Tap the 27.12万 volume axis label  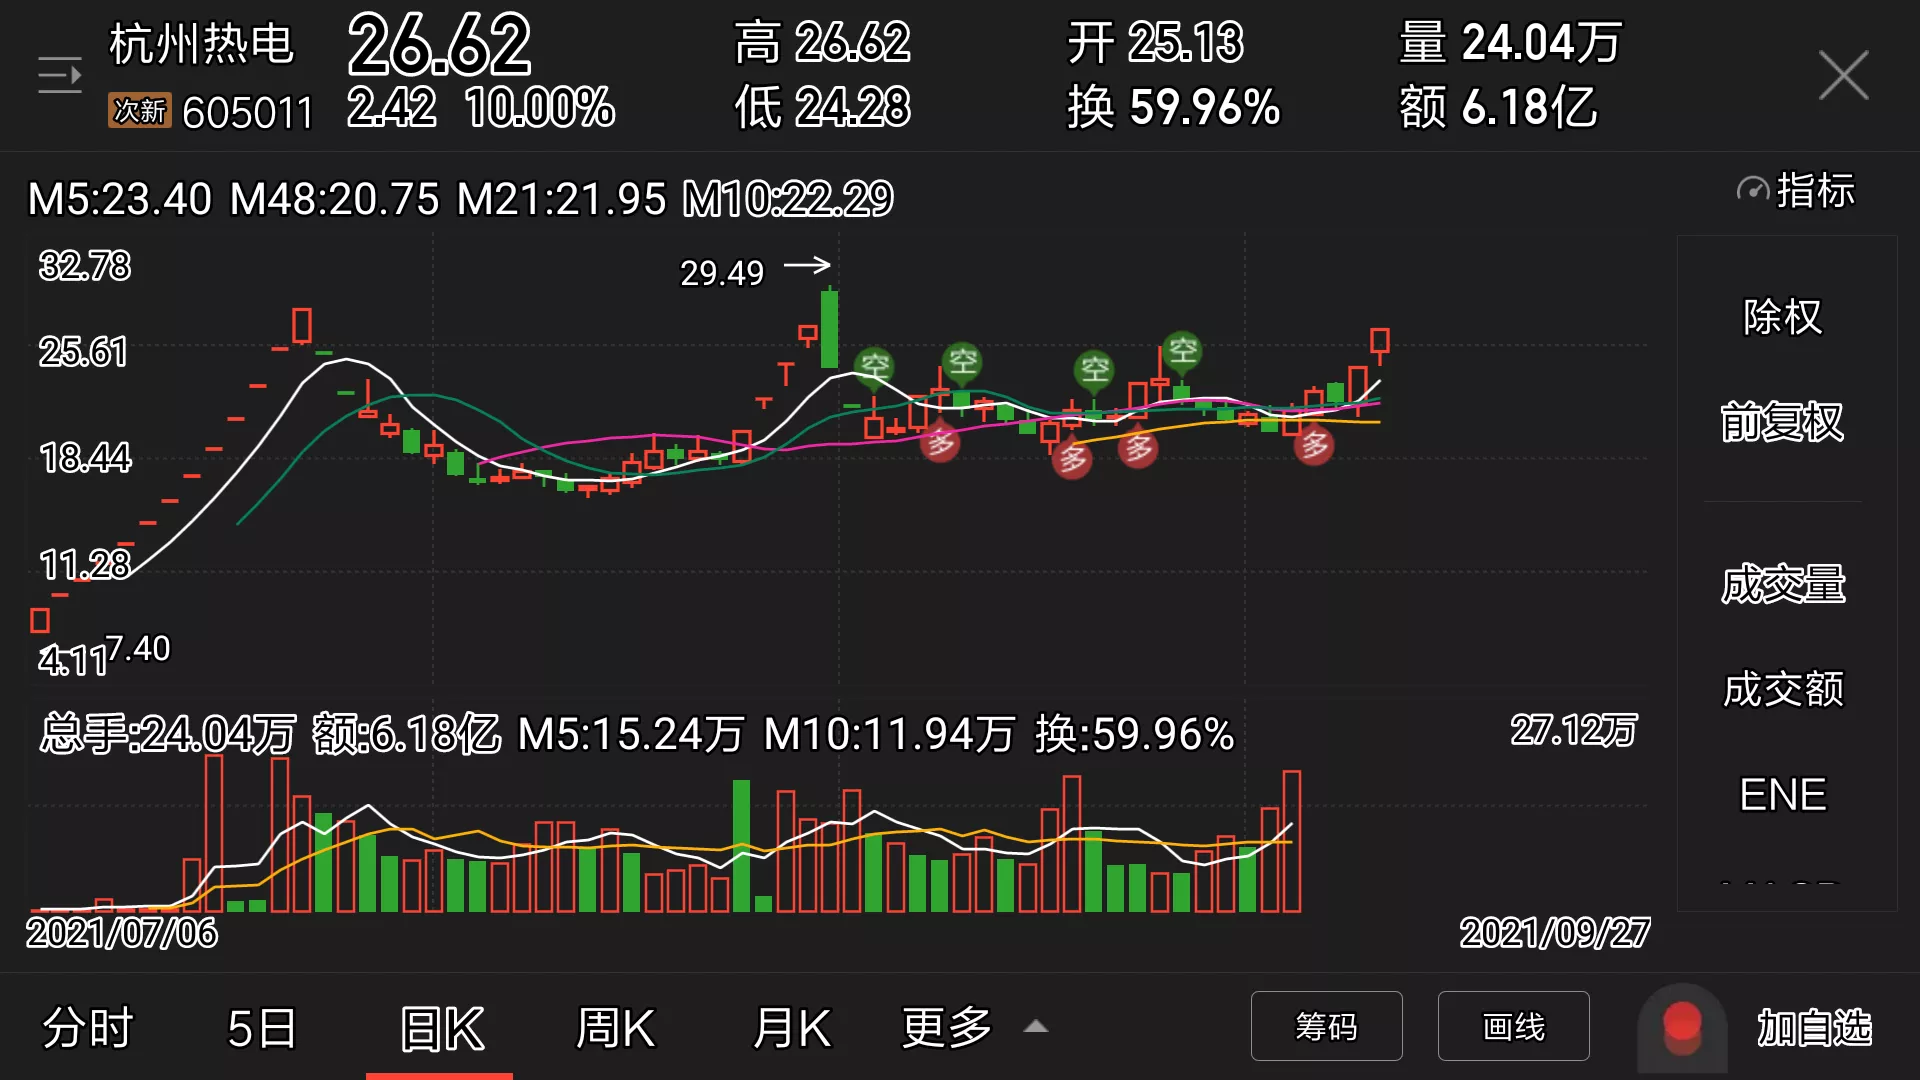pyautogui.click(x=1574, y=730)
